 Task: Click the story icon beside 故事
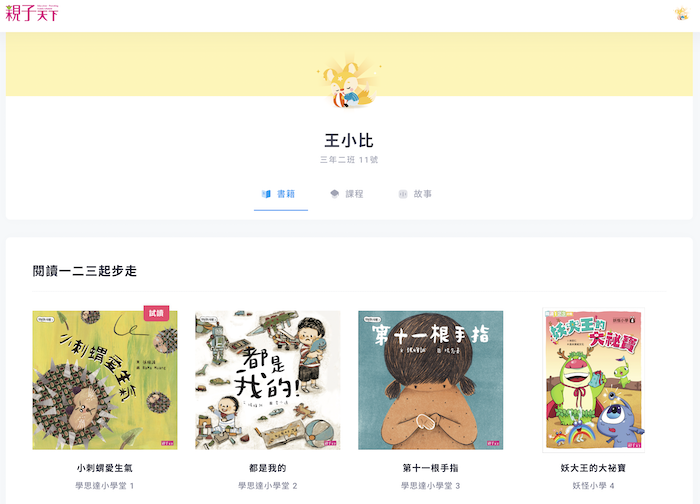(403, 194)
